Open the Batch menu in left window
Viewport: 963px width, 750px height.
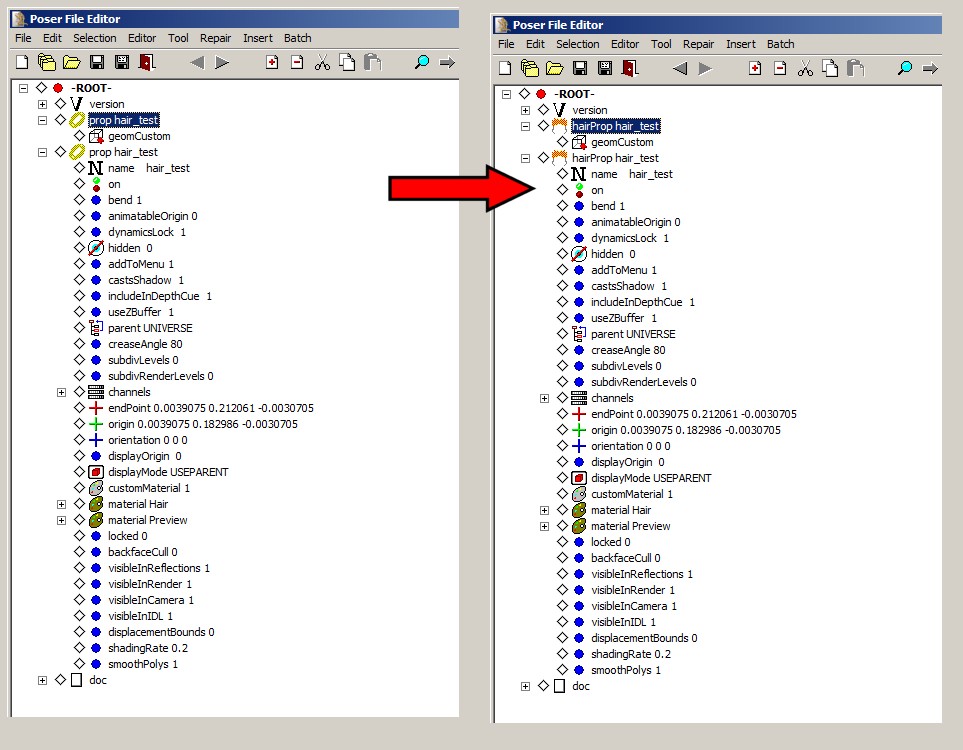(298, 38)
